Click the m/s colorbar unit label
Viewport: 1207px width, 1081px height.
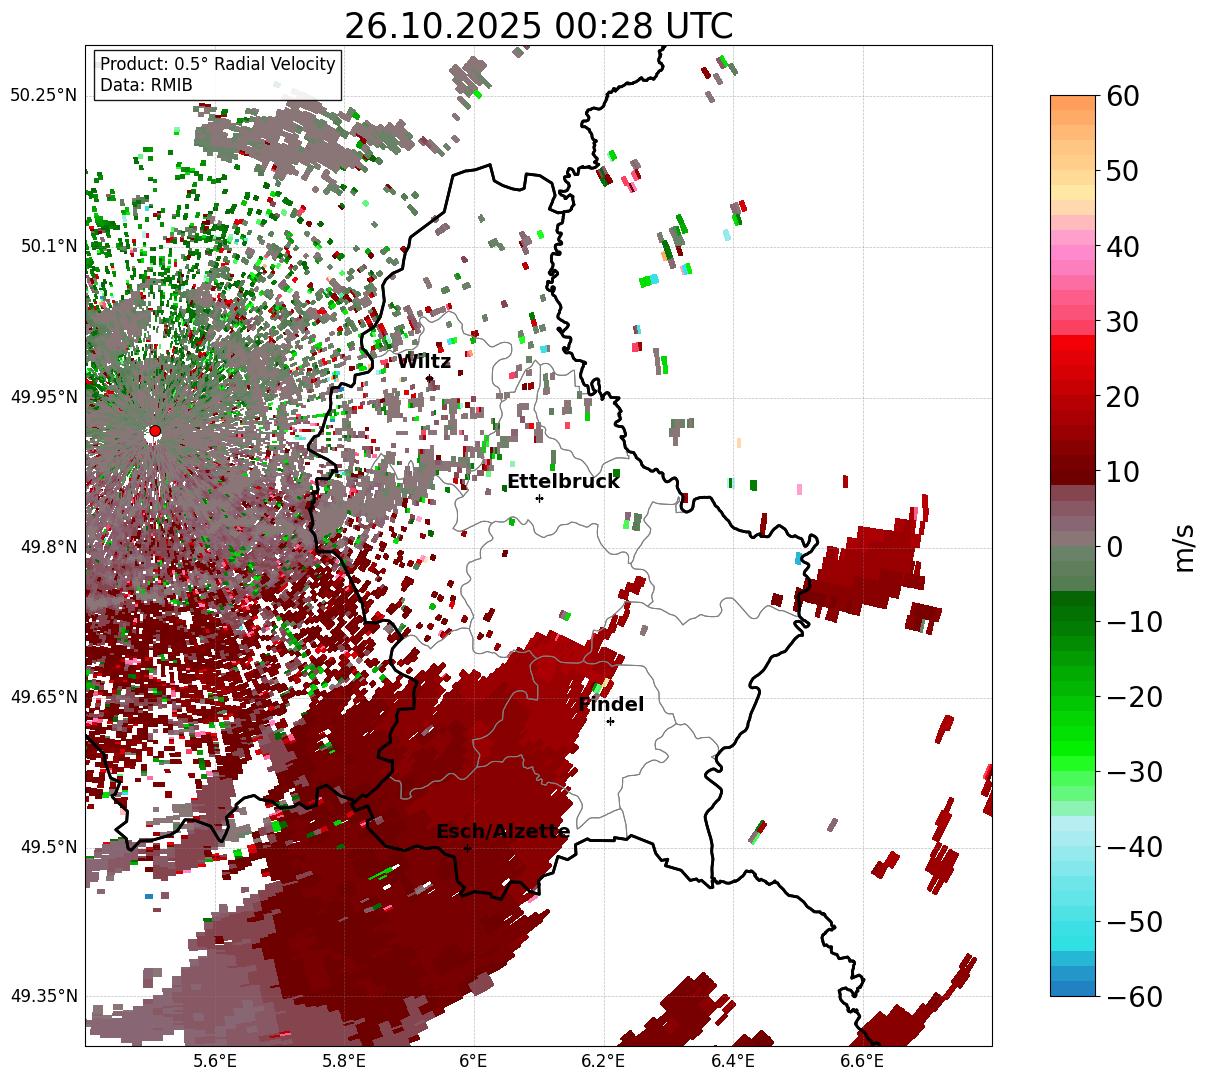(x=1185, y=547)
